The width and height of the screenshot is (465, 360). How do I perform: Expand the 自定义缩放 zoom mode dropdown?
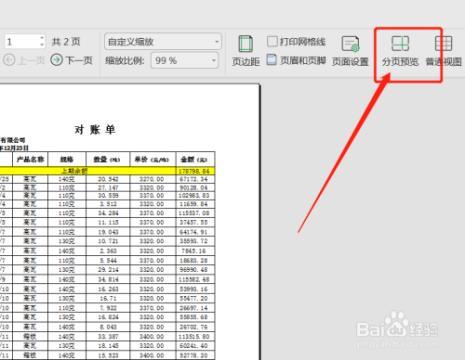click(x=163, y=42)
